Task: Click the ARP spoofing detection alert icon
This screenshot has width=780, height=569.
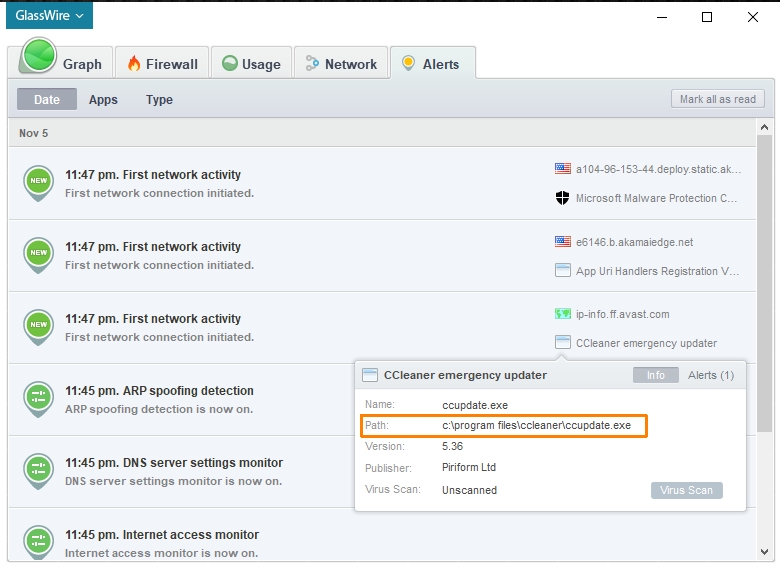Action: coord(38,399)
